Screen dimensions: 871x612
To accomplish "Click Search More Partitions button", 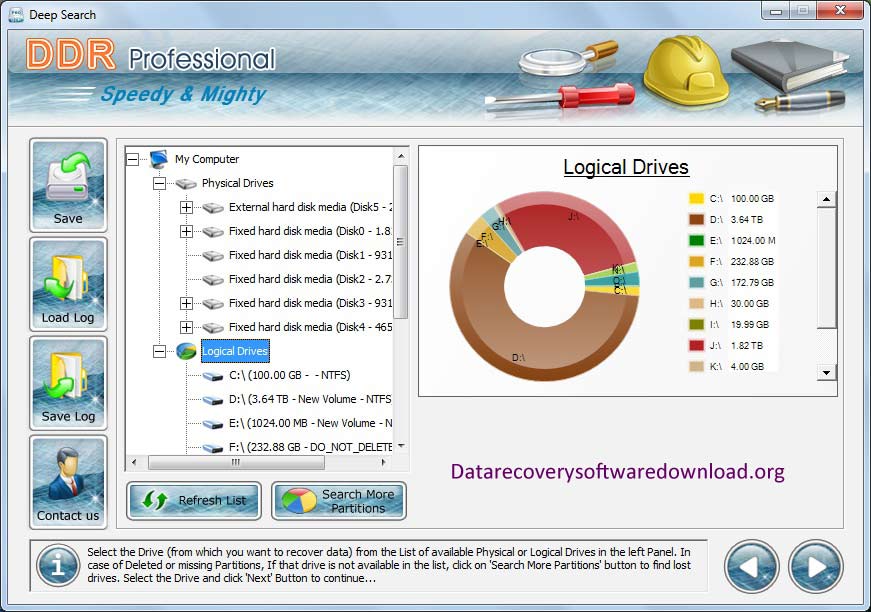I will [339, 500].
